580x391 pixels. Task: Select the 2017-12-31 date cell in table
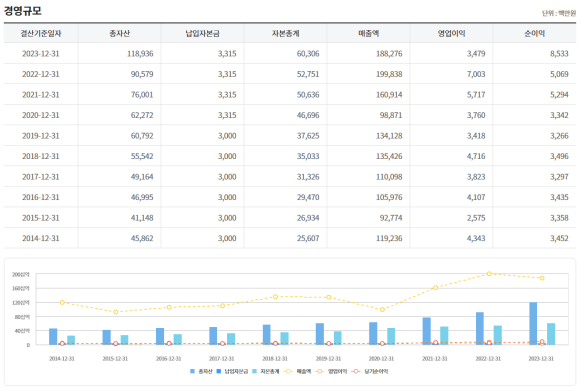tap(41, 177)
